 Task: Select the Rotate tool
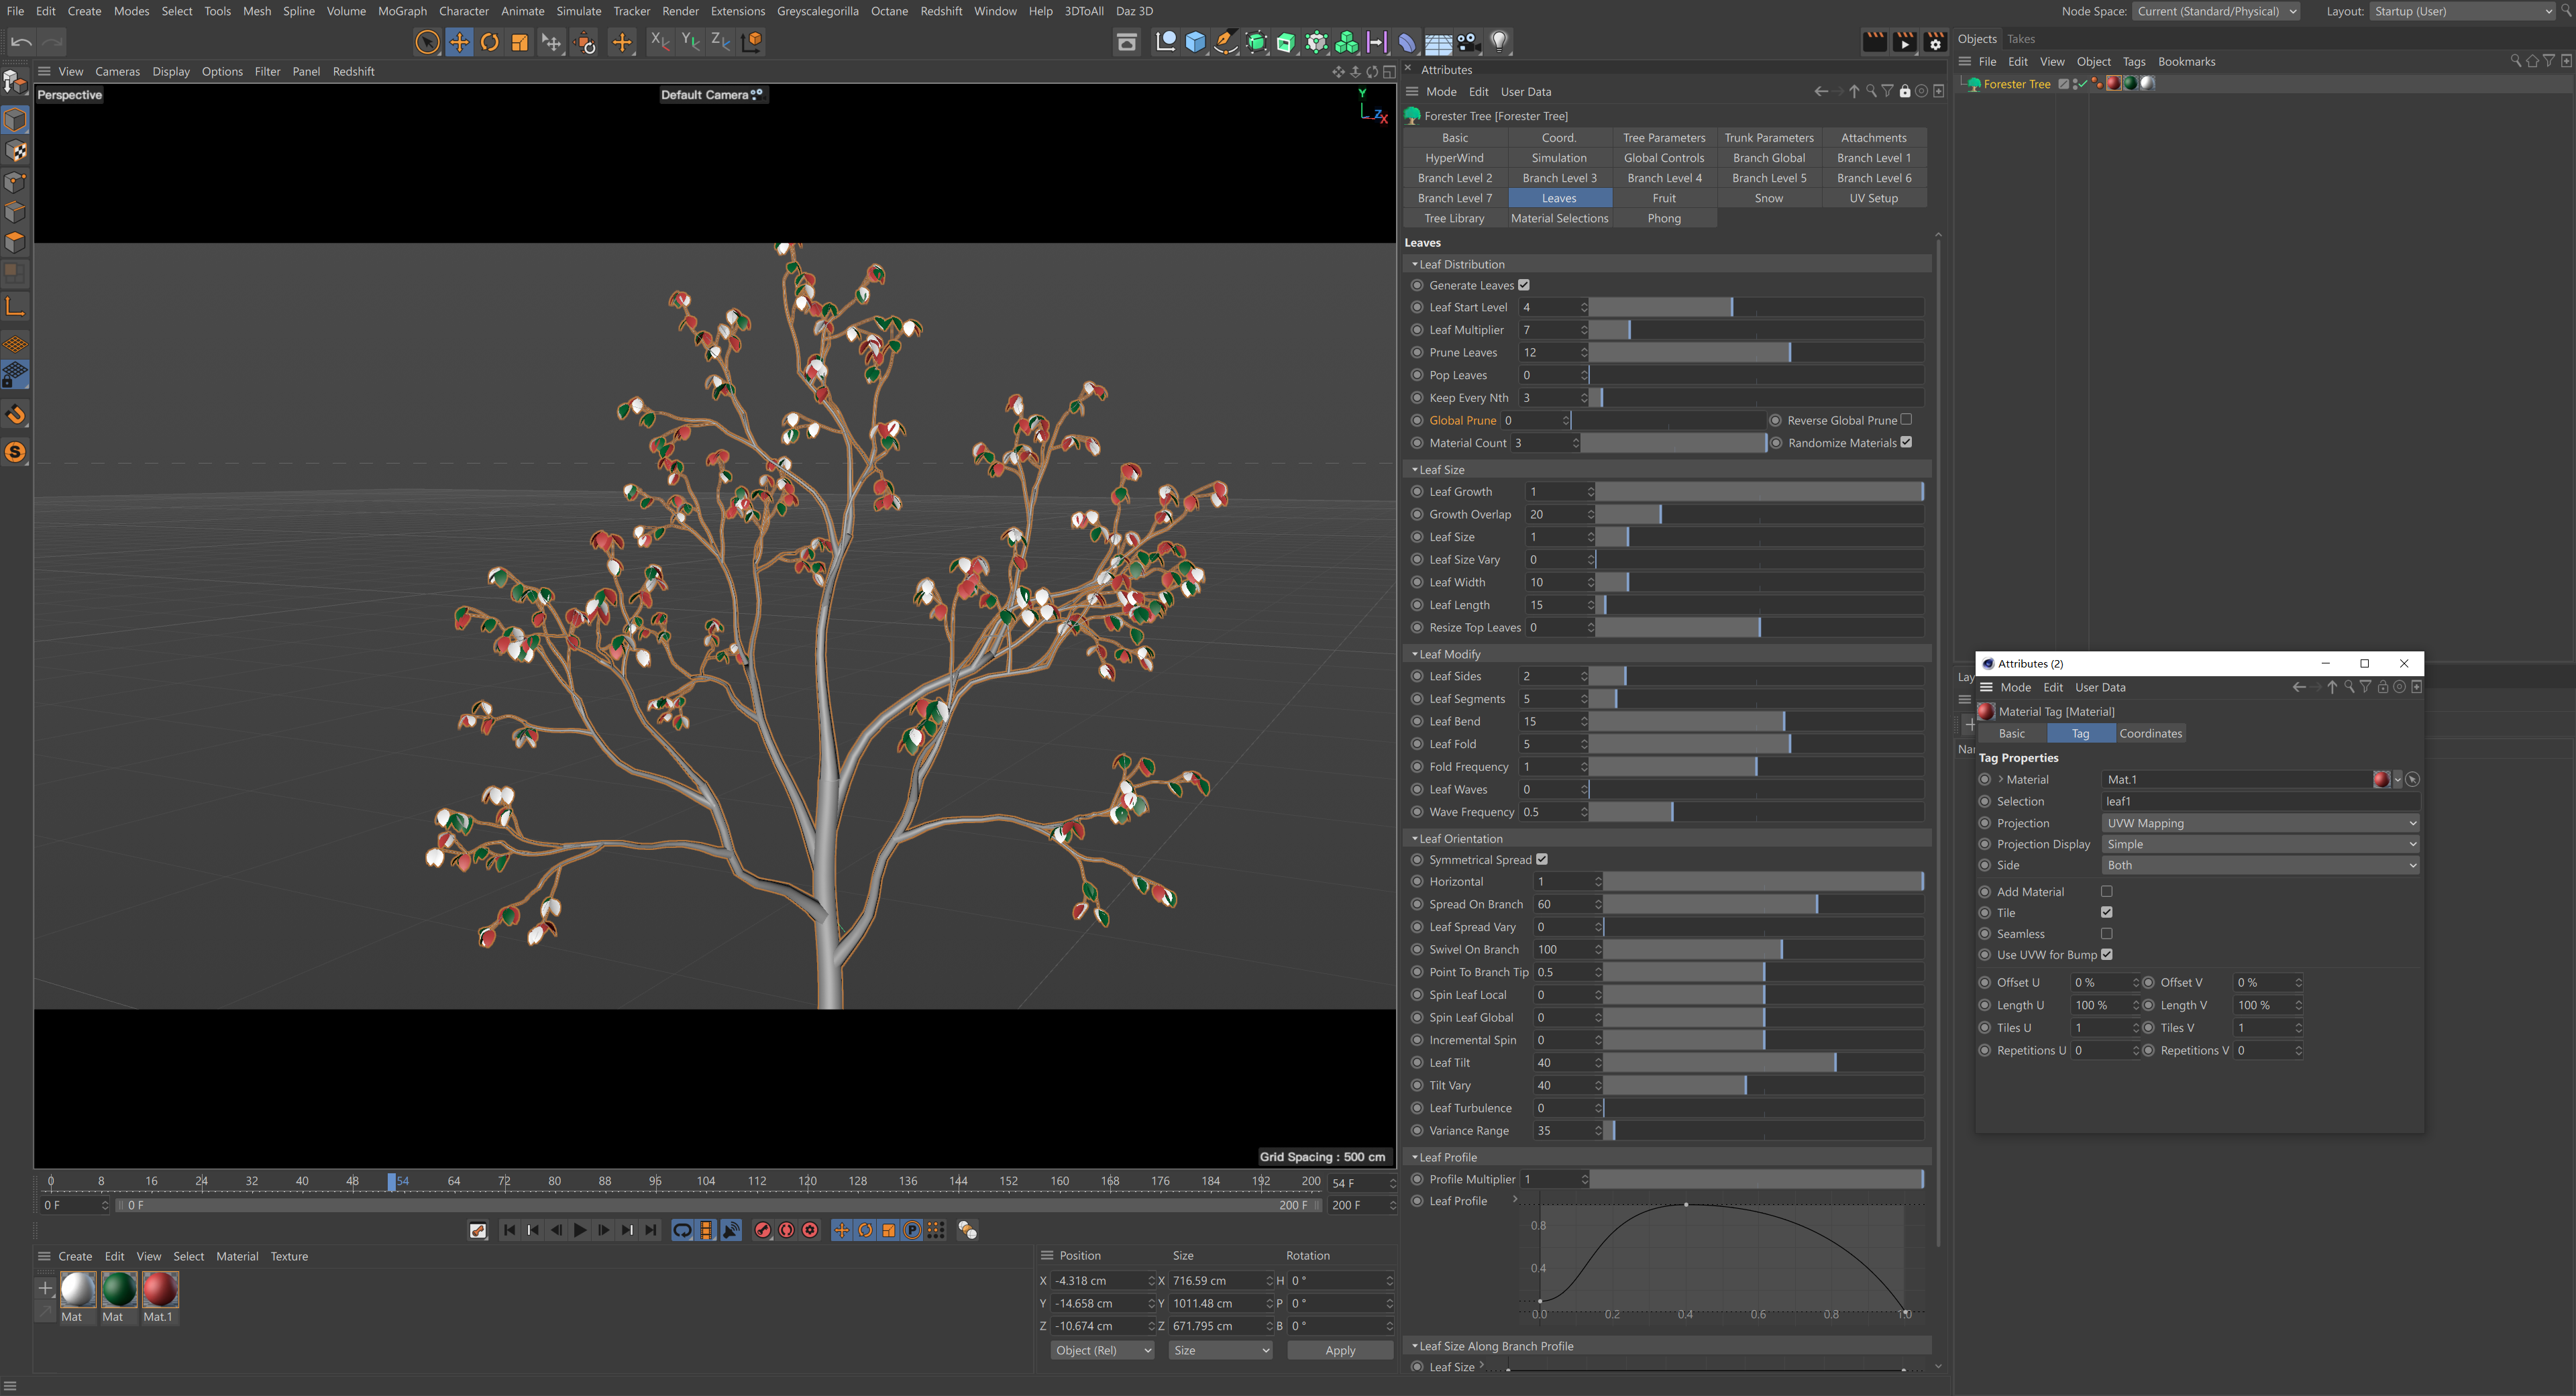coord(490,42)
